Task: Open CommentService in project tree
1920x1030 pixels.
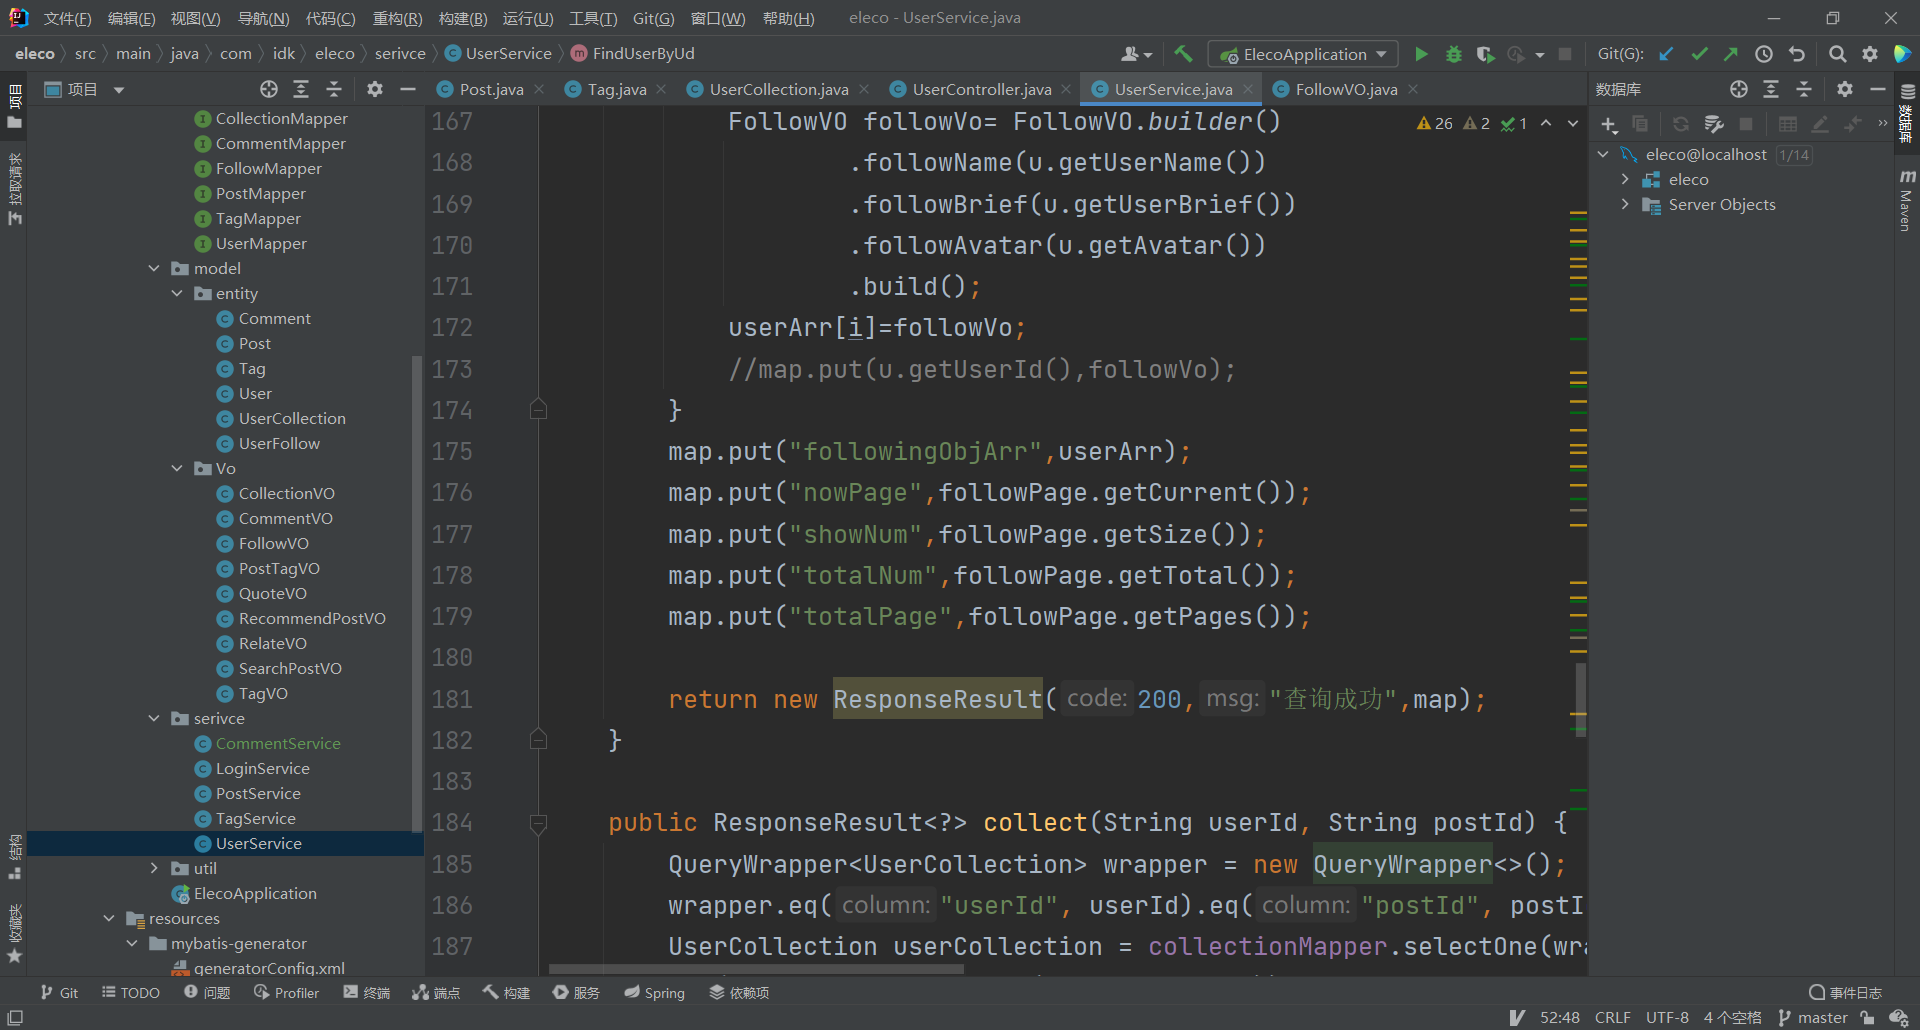Action: [278, 743]
